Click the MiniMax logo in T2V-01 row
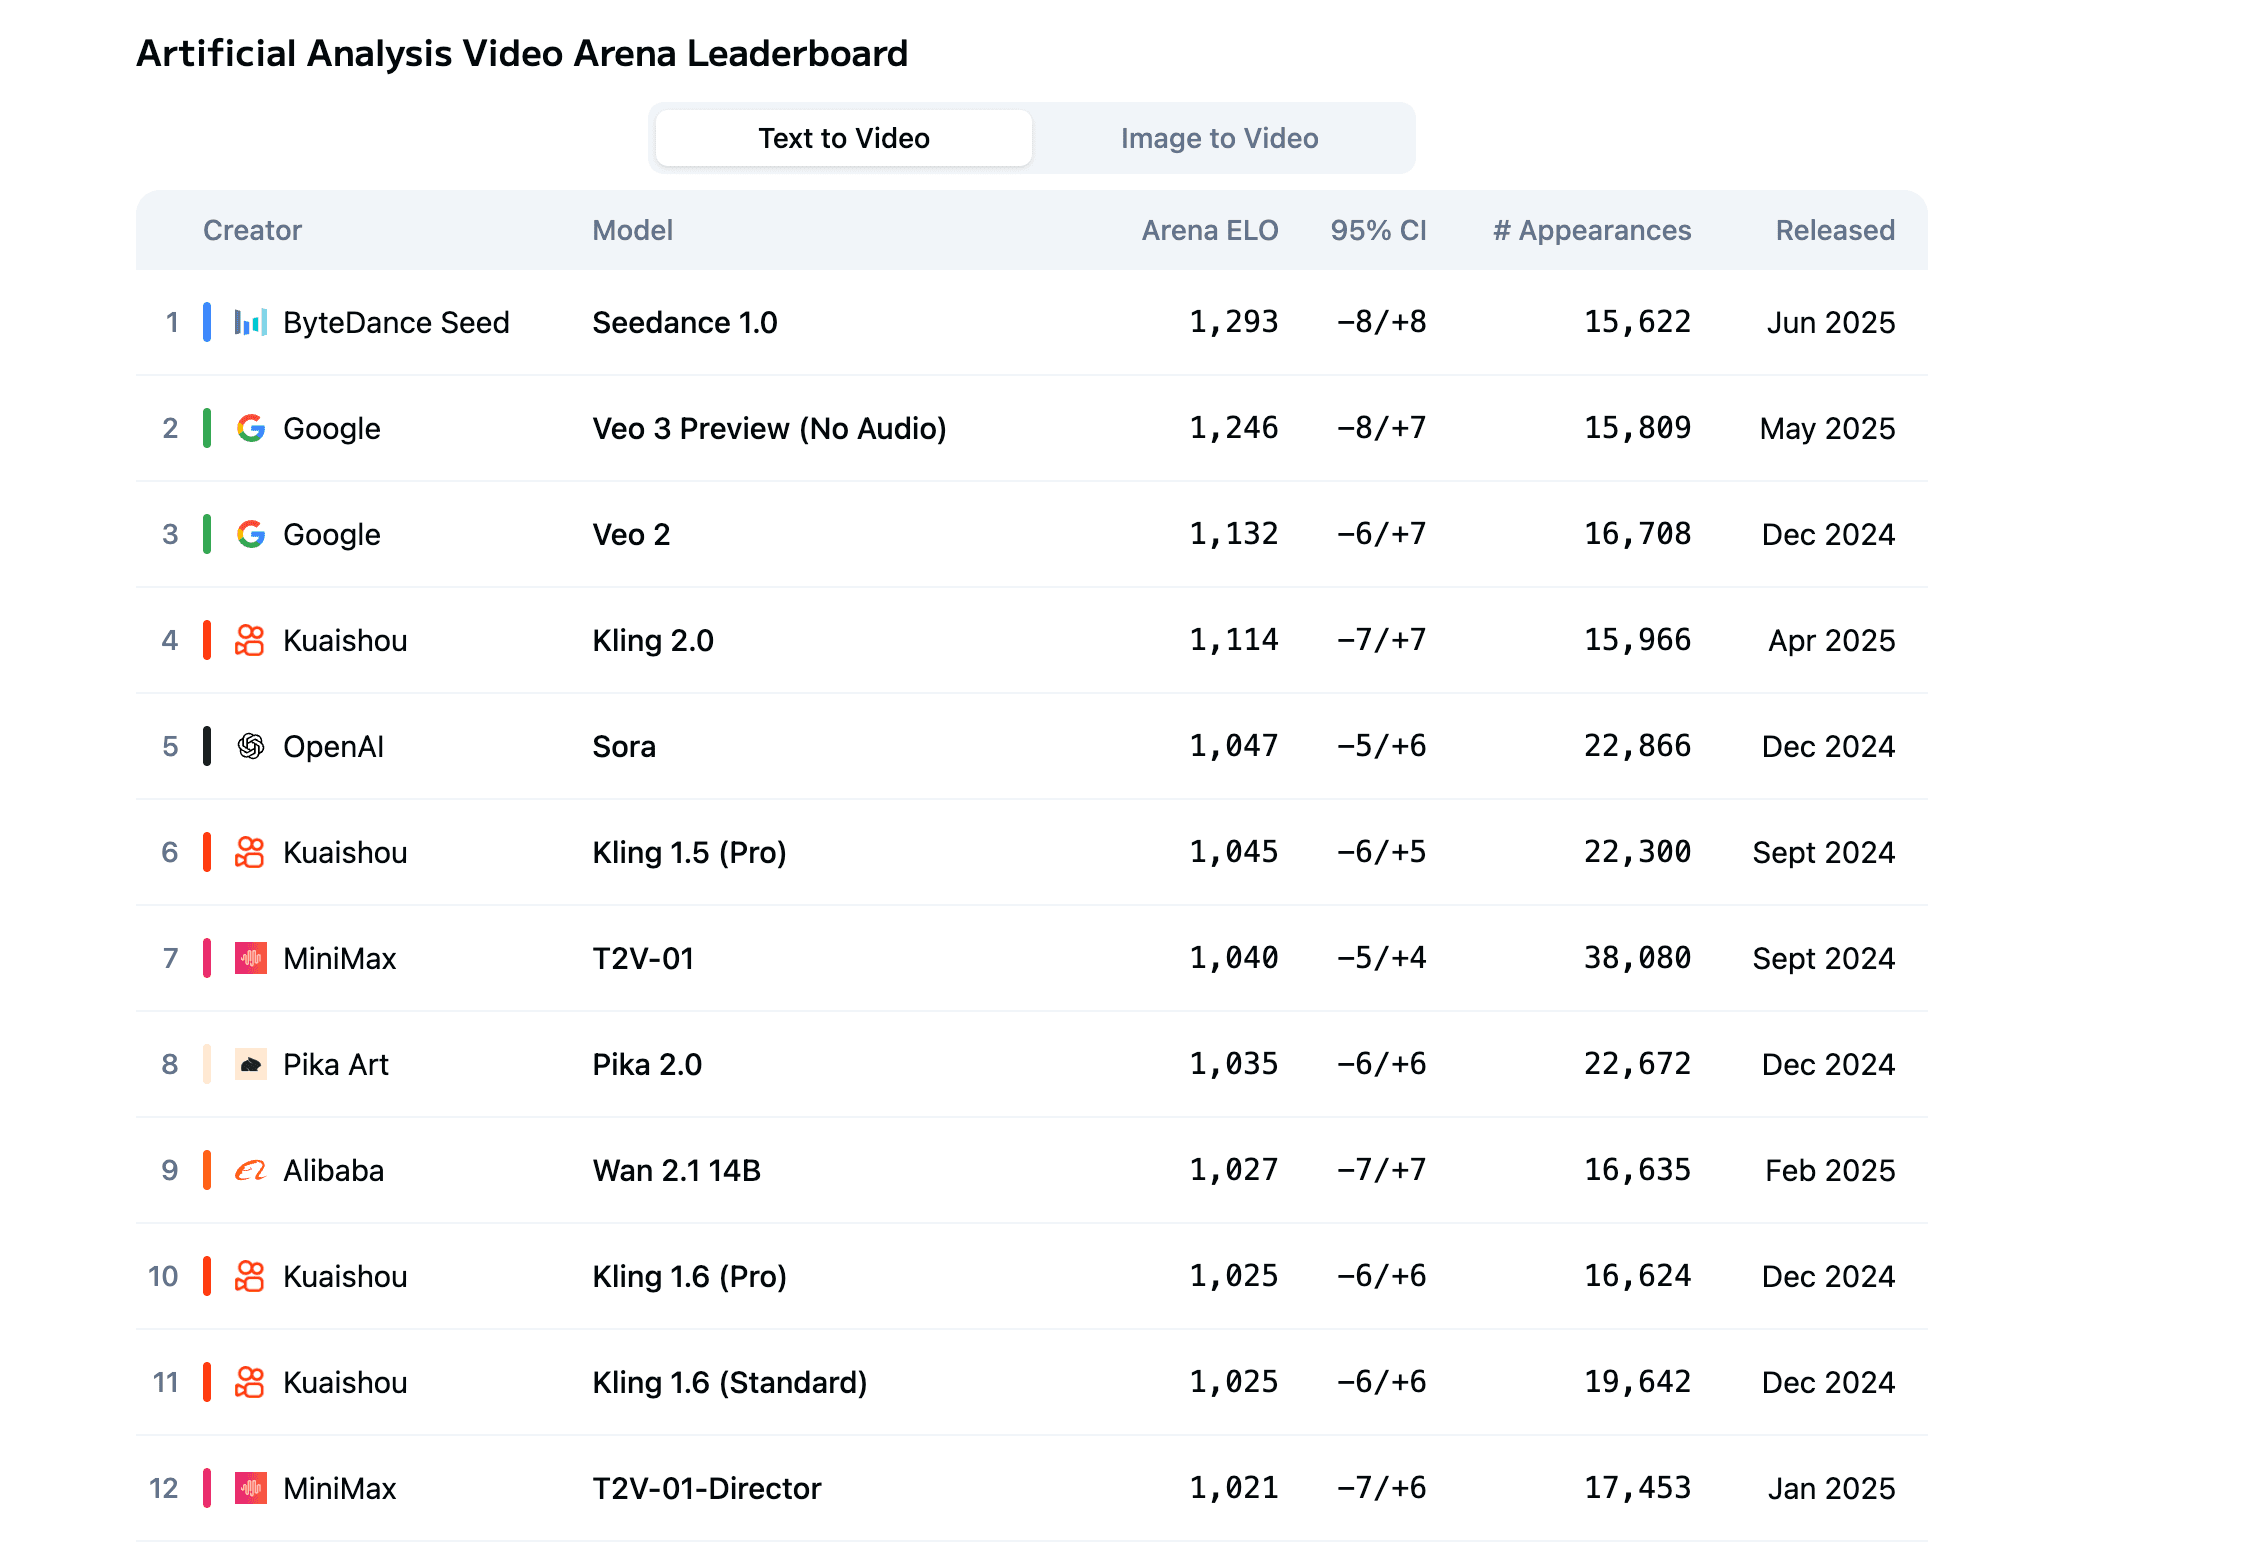This screenshot has width=2242, height=1552. click(x=250, y=958)
